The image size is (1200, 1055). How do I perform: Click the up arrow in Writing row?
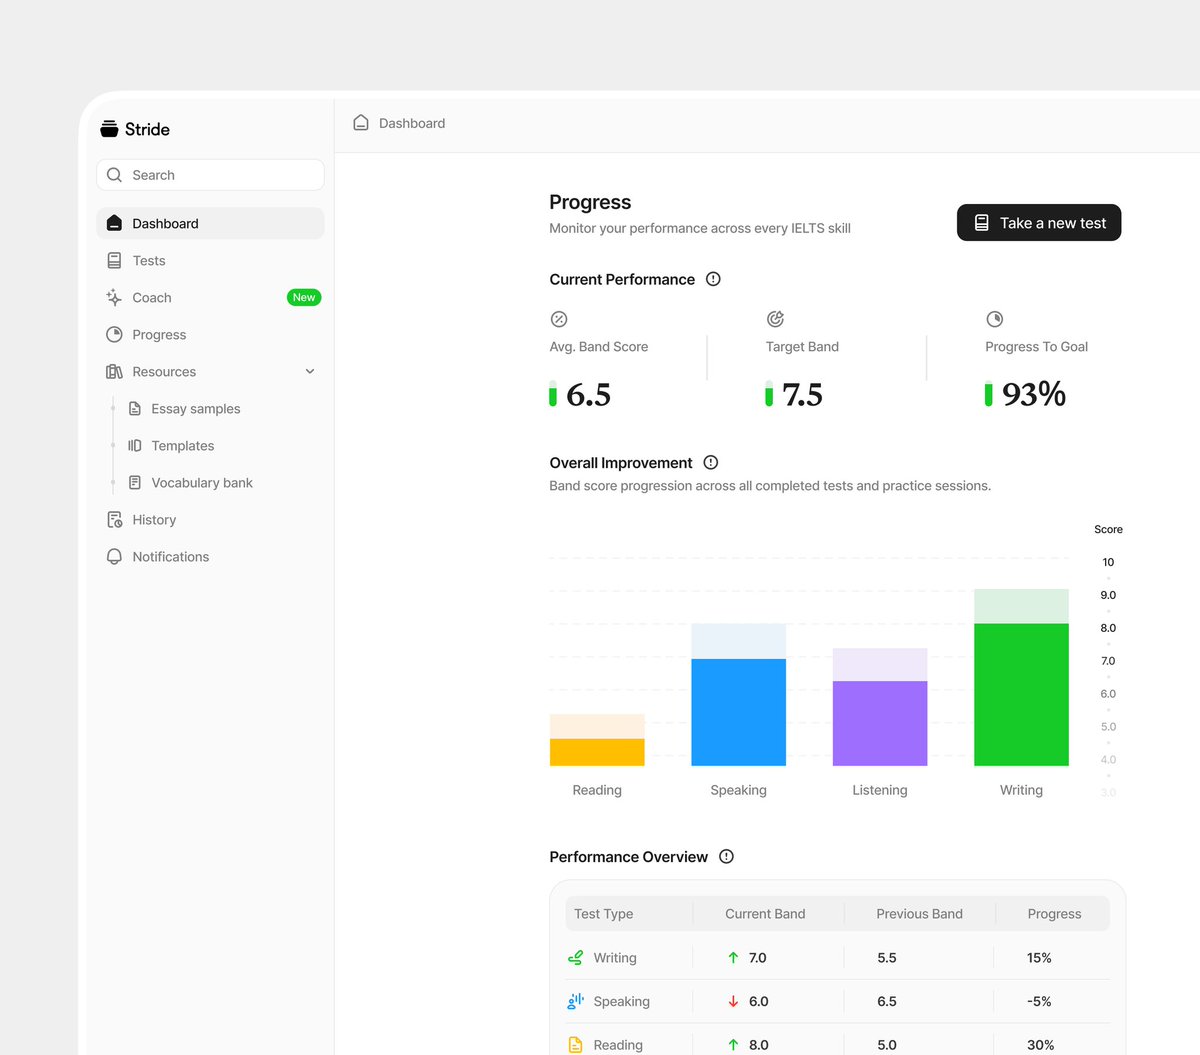point(733,957)
